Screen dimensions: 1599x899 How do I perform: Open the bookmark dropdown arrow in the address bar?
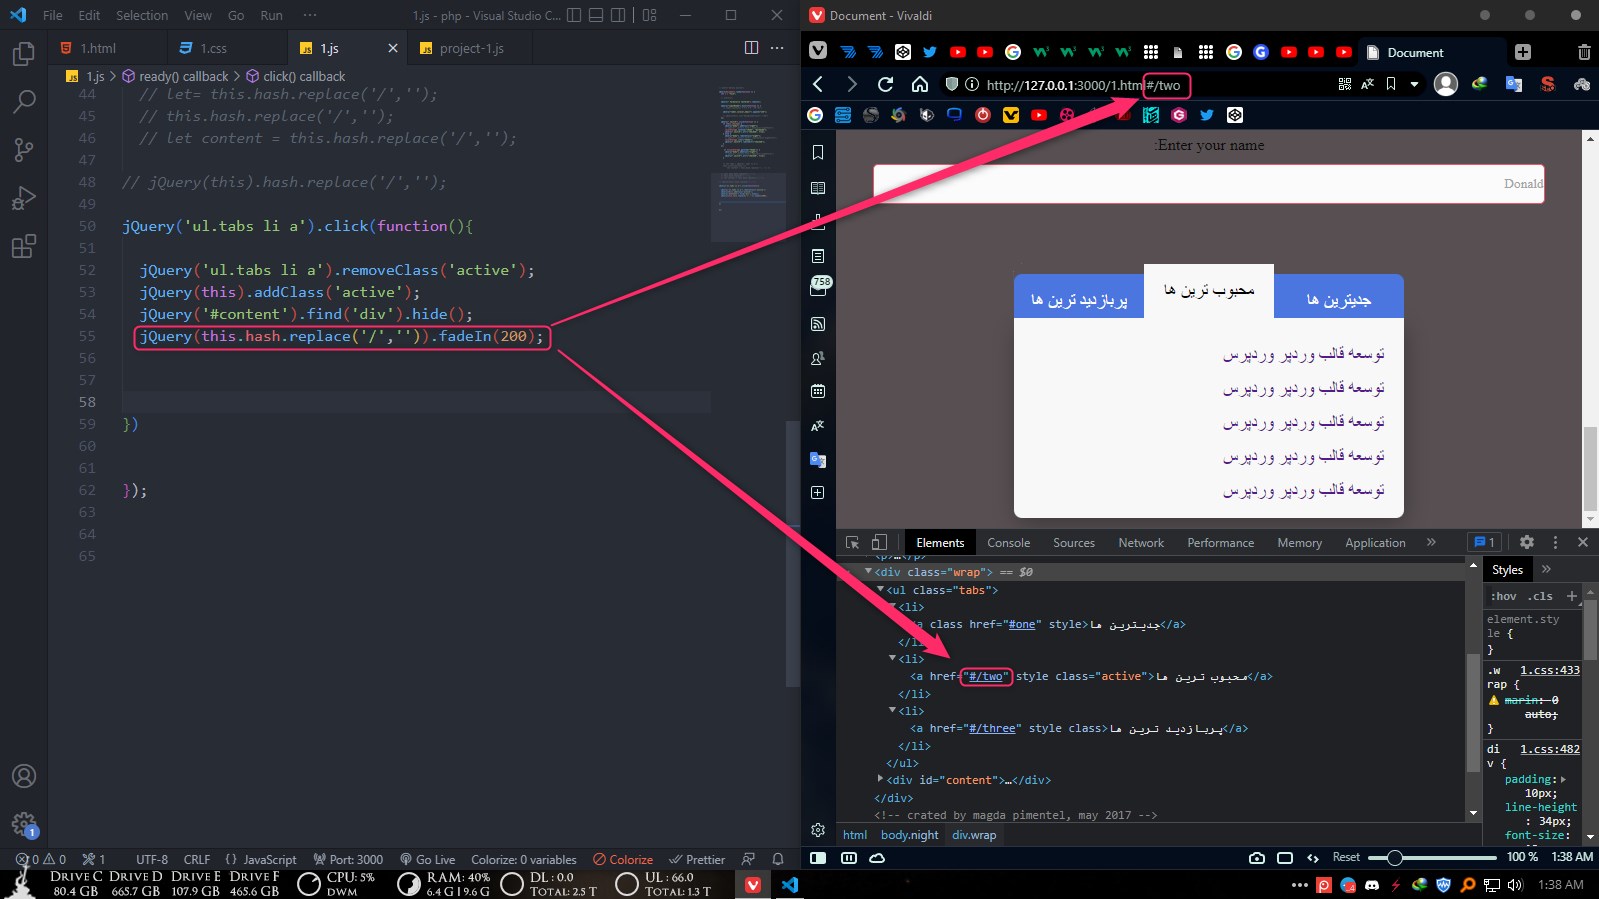1414,85
